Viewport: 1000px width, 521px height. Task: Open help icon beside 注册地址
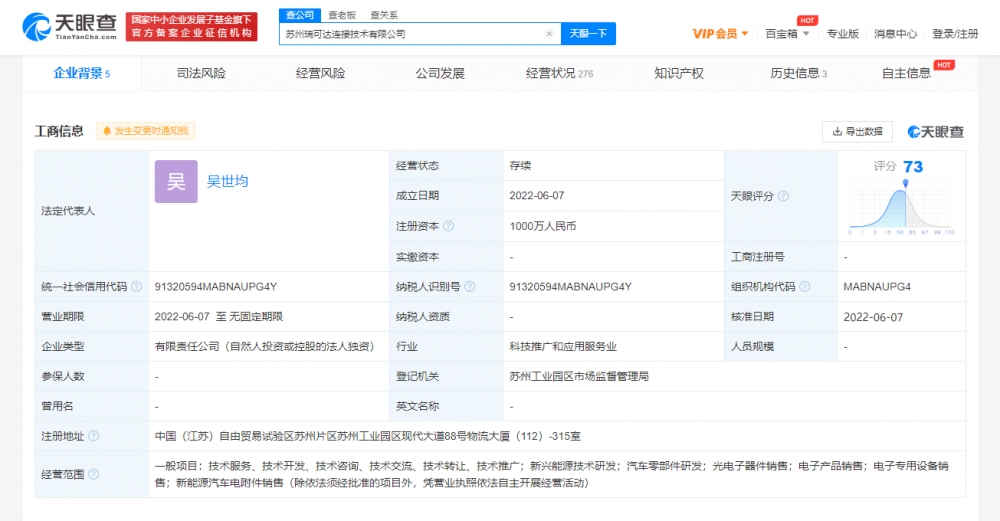coord(94,436)
